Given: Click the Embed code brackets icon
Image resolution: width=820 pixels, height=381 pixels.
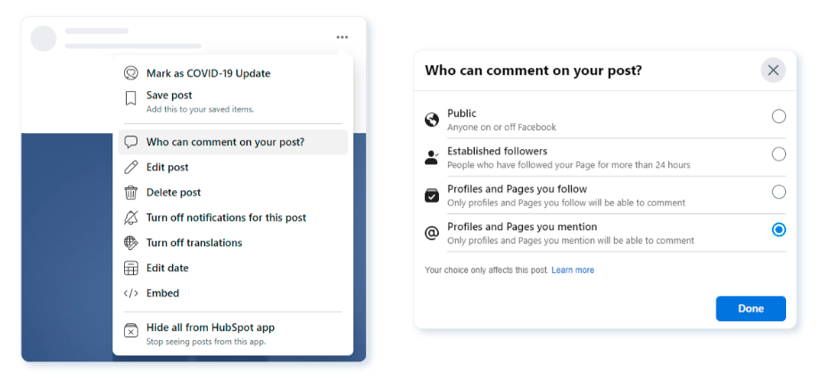Looking at the screenshot, I should pos(131,293).
